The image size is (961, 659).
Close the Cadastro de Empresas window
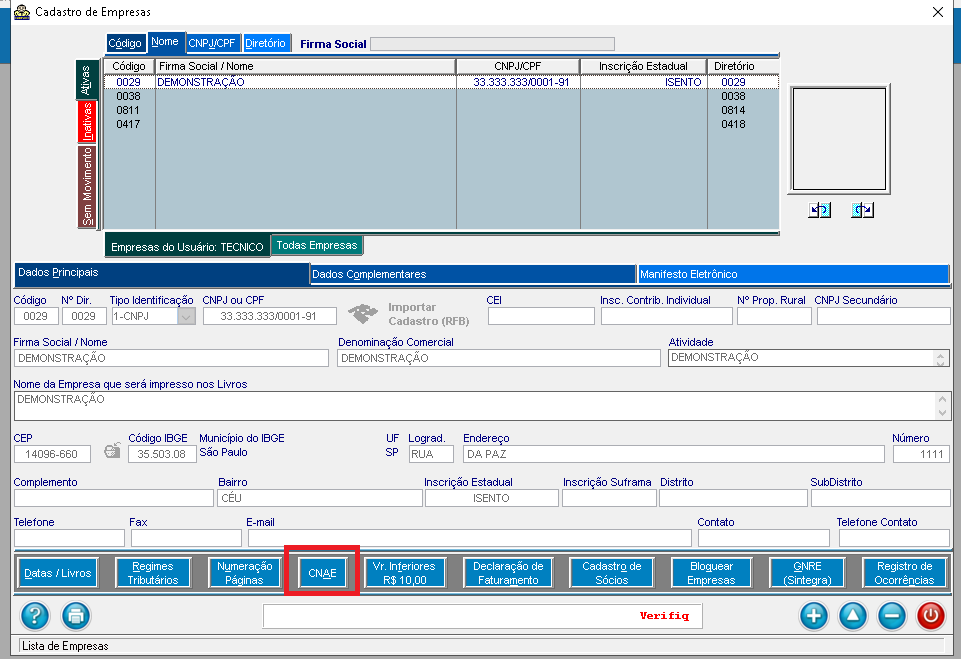(x=938, y=12)
